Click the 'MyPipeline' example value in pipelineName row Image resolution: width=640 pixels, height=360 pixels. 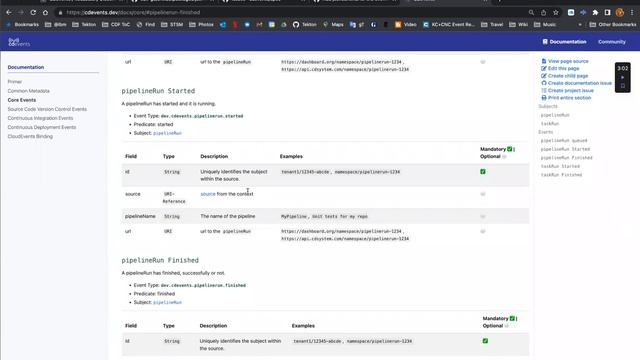[293, 216]
